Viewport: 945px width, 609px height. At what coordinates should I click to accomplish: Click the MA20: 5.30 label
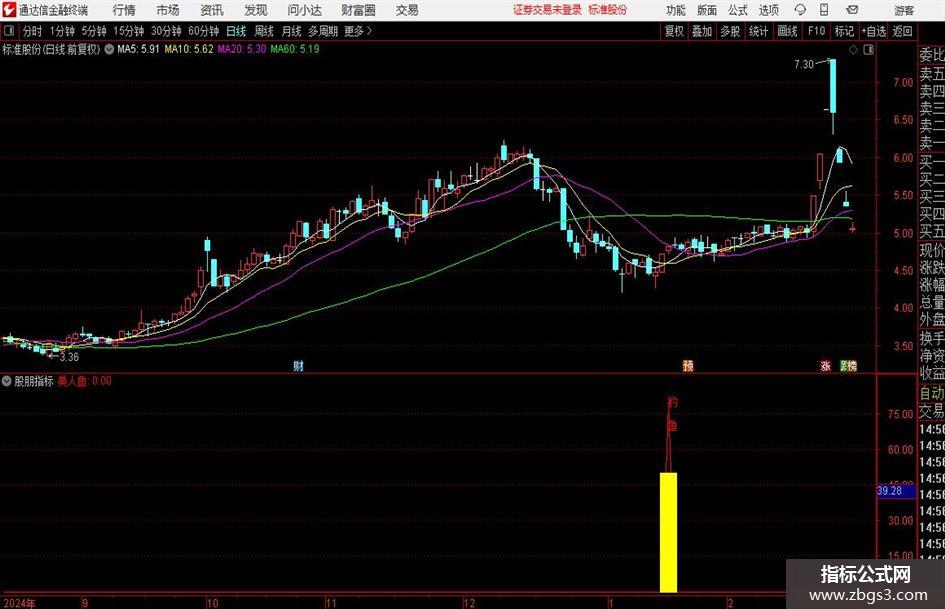click(x=242, y=49)
